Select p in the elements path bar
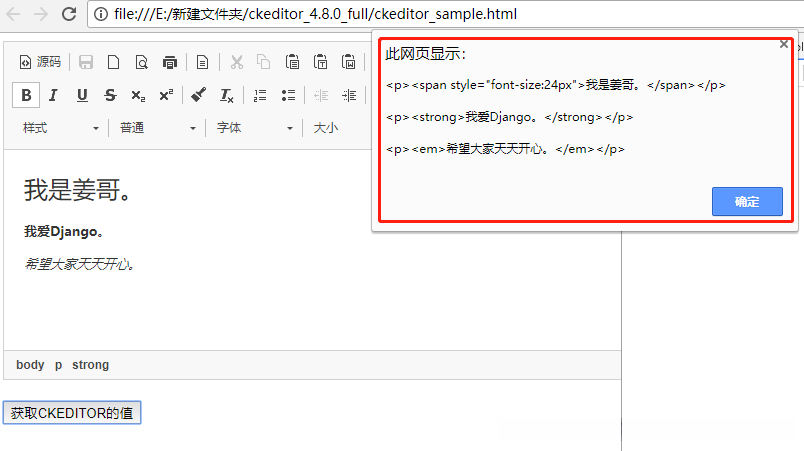The width and height of the screenshot is (804, 451). [58, 365]
